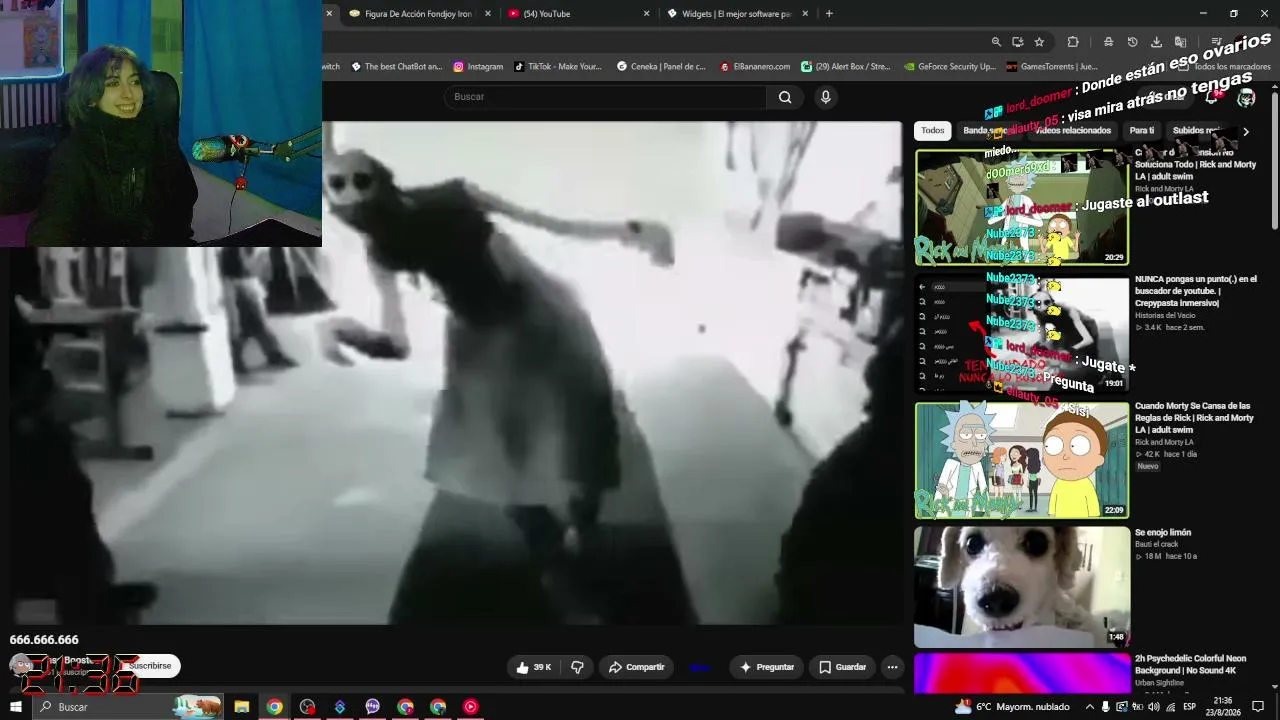Open the 'Se enojo limón' video title
1280x720 pixels.
(1163, 533)
